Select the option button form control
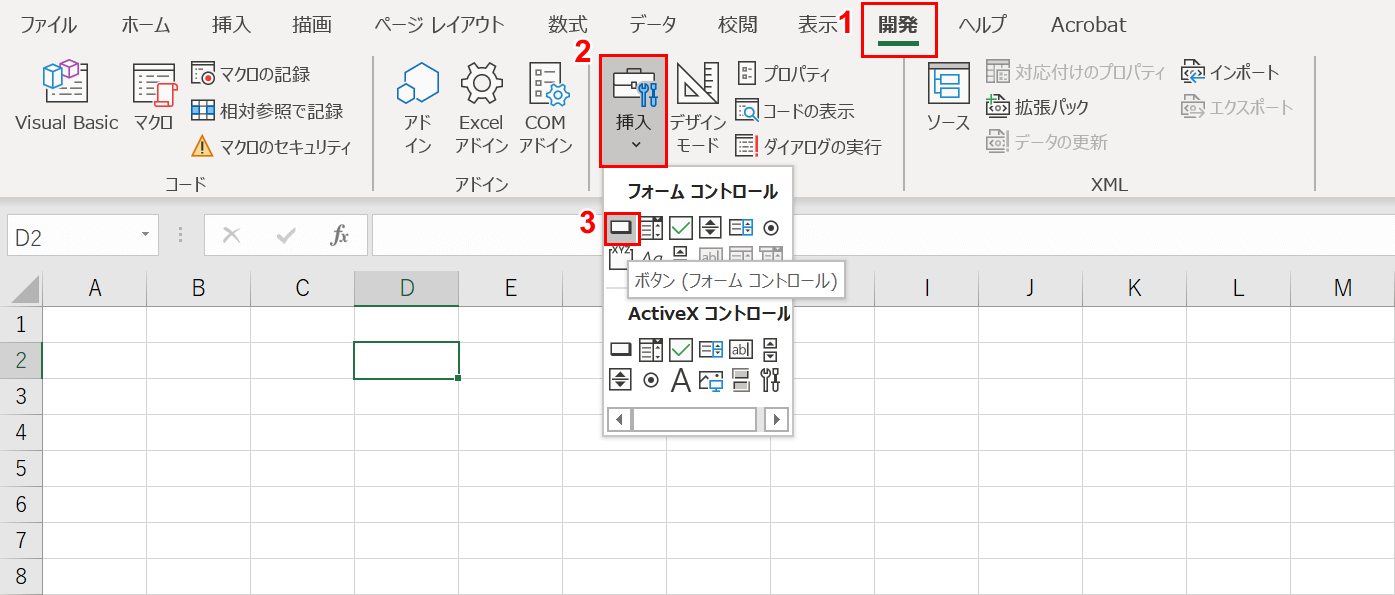 771,227
